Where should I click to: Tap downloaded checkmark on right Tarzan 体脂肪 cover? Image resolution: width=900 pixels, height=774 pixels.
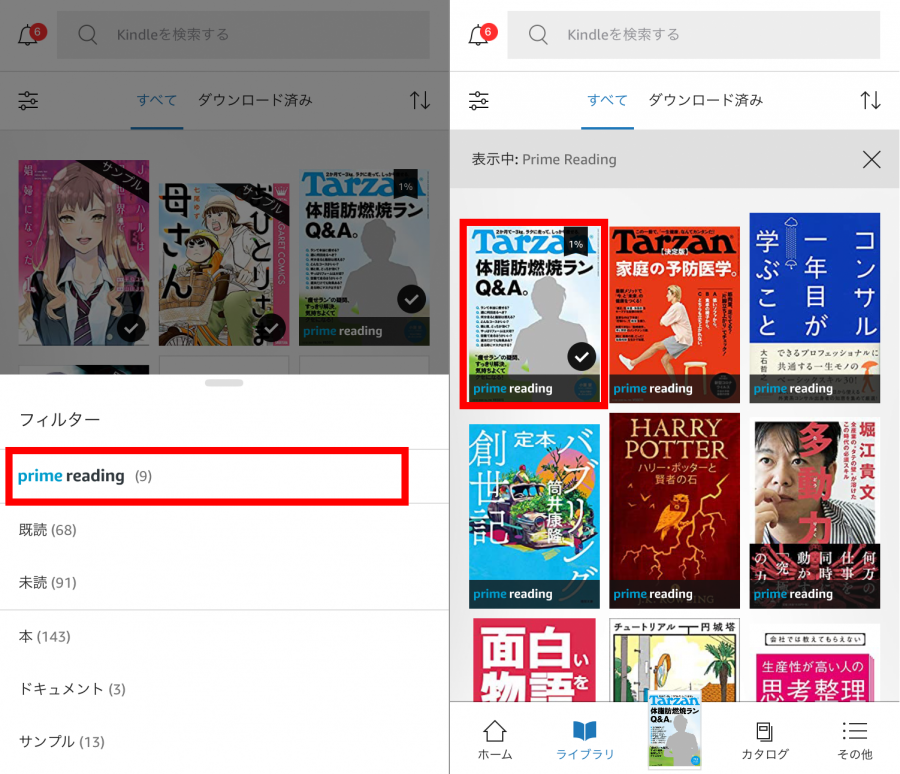tap(581, 357)
